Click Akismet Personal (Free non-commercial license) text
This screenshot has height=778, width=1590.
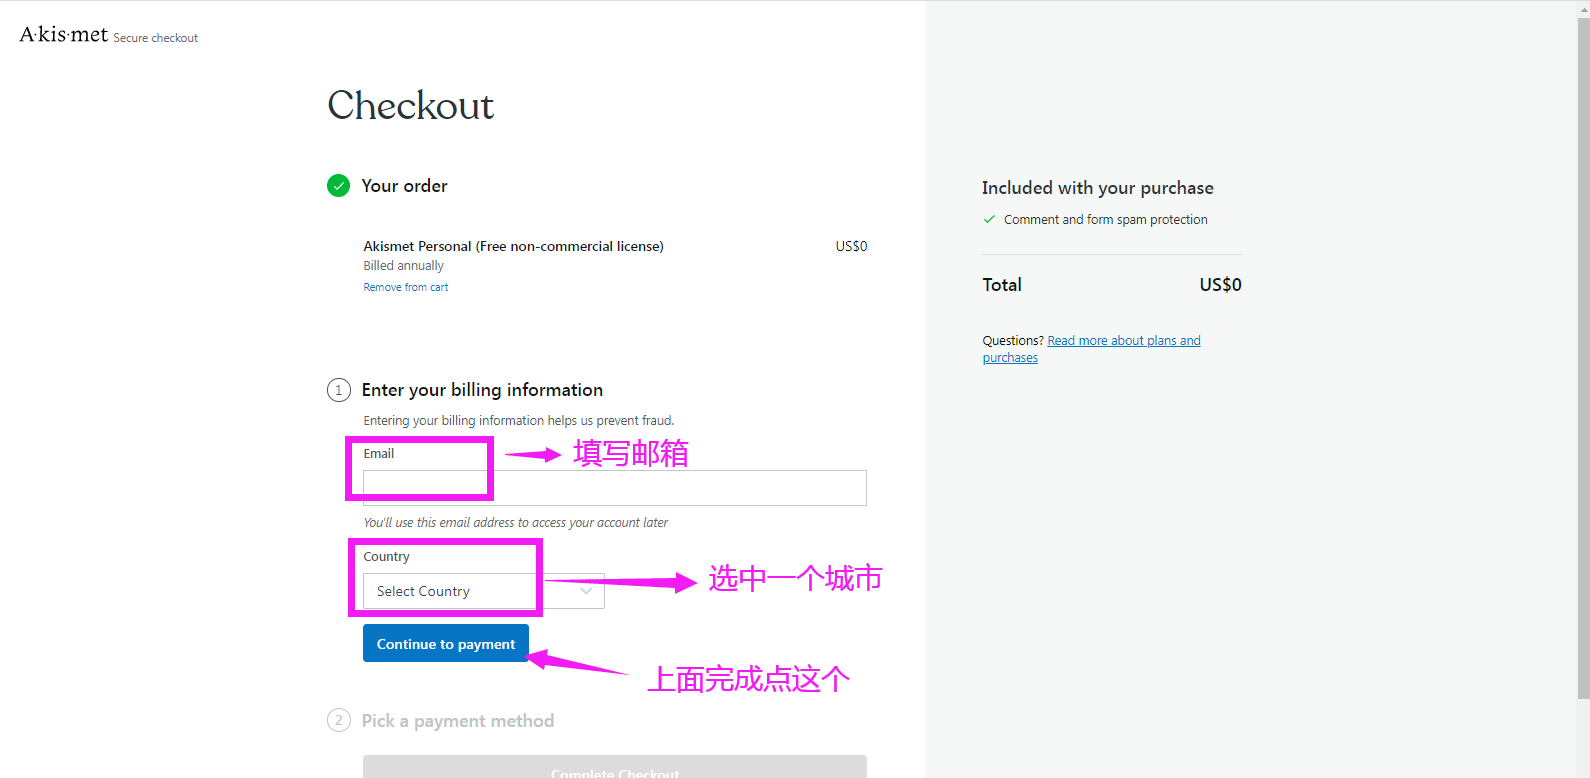point(513,246)
